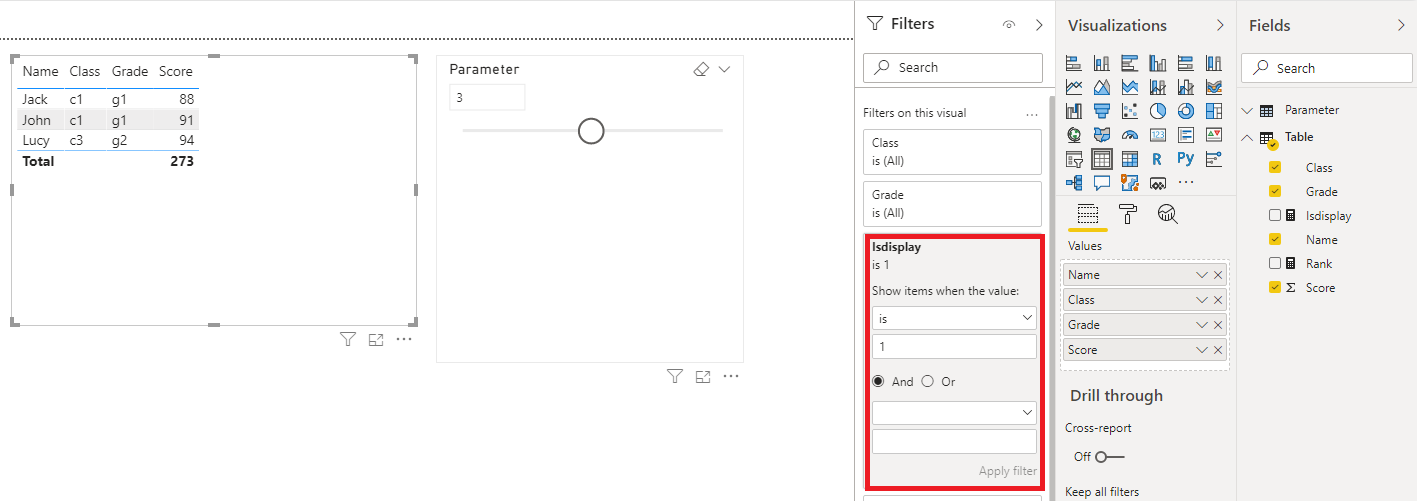The width and height of the screenshot is (1417, 501).
Task: Open the empty second condition dropdown
Action: (954, 412)
